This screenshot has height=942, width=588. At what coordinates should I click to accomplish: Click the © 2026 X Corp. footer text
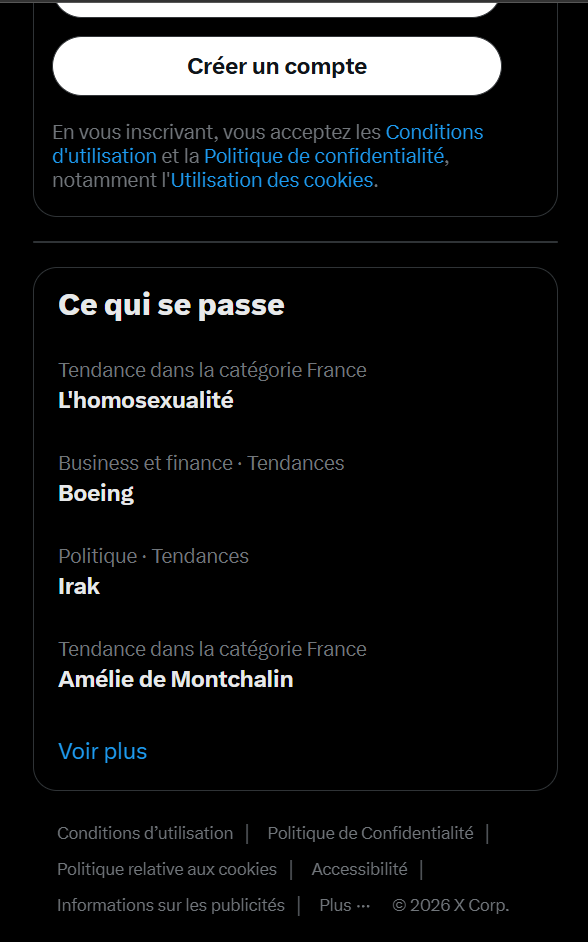pyautogui.click(x=450, y=905)
